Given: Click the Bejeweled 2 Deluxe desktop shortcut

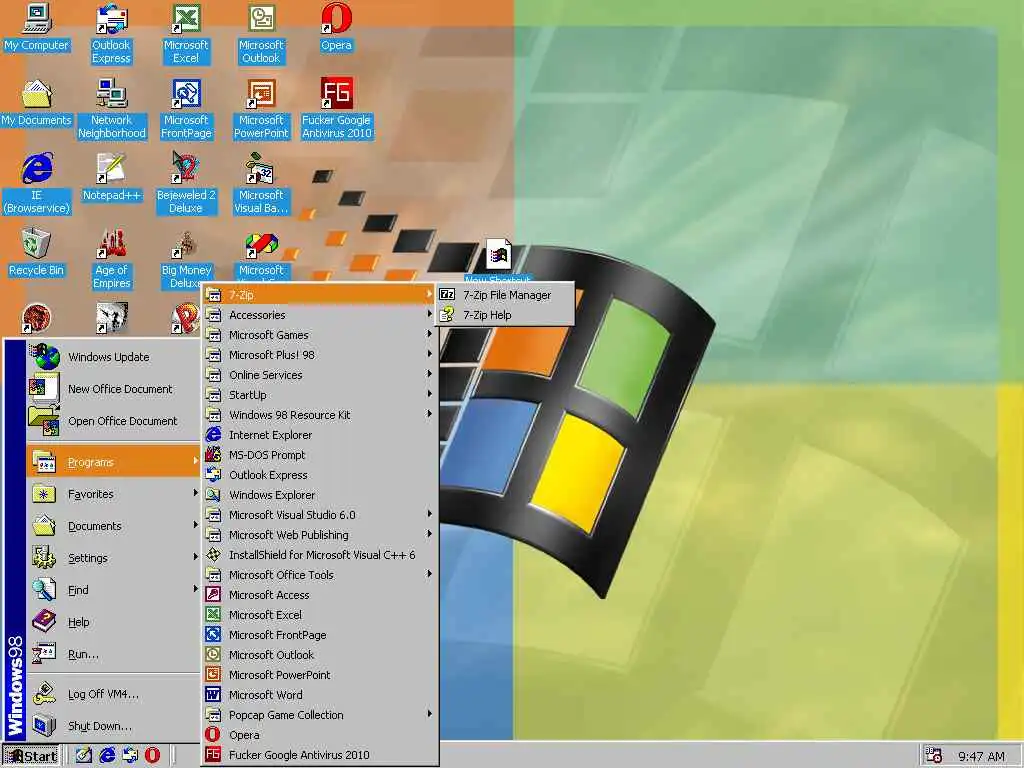Looking at the screenshot, I should [186, 184].
